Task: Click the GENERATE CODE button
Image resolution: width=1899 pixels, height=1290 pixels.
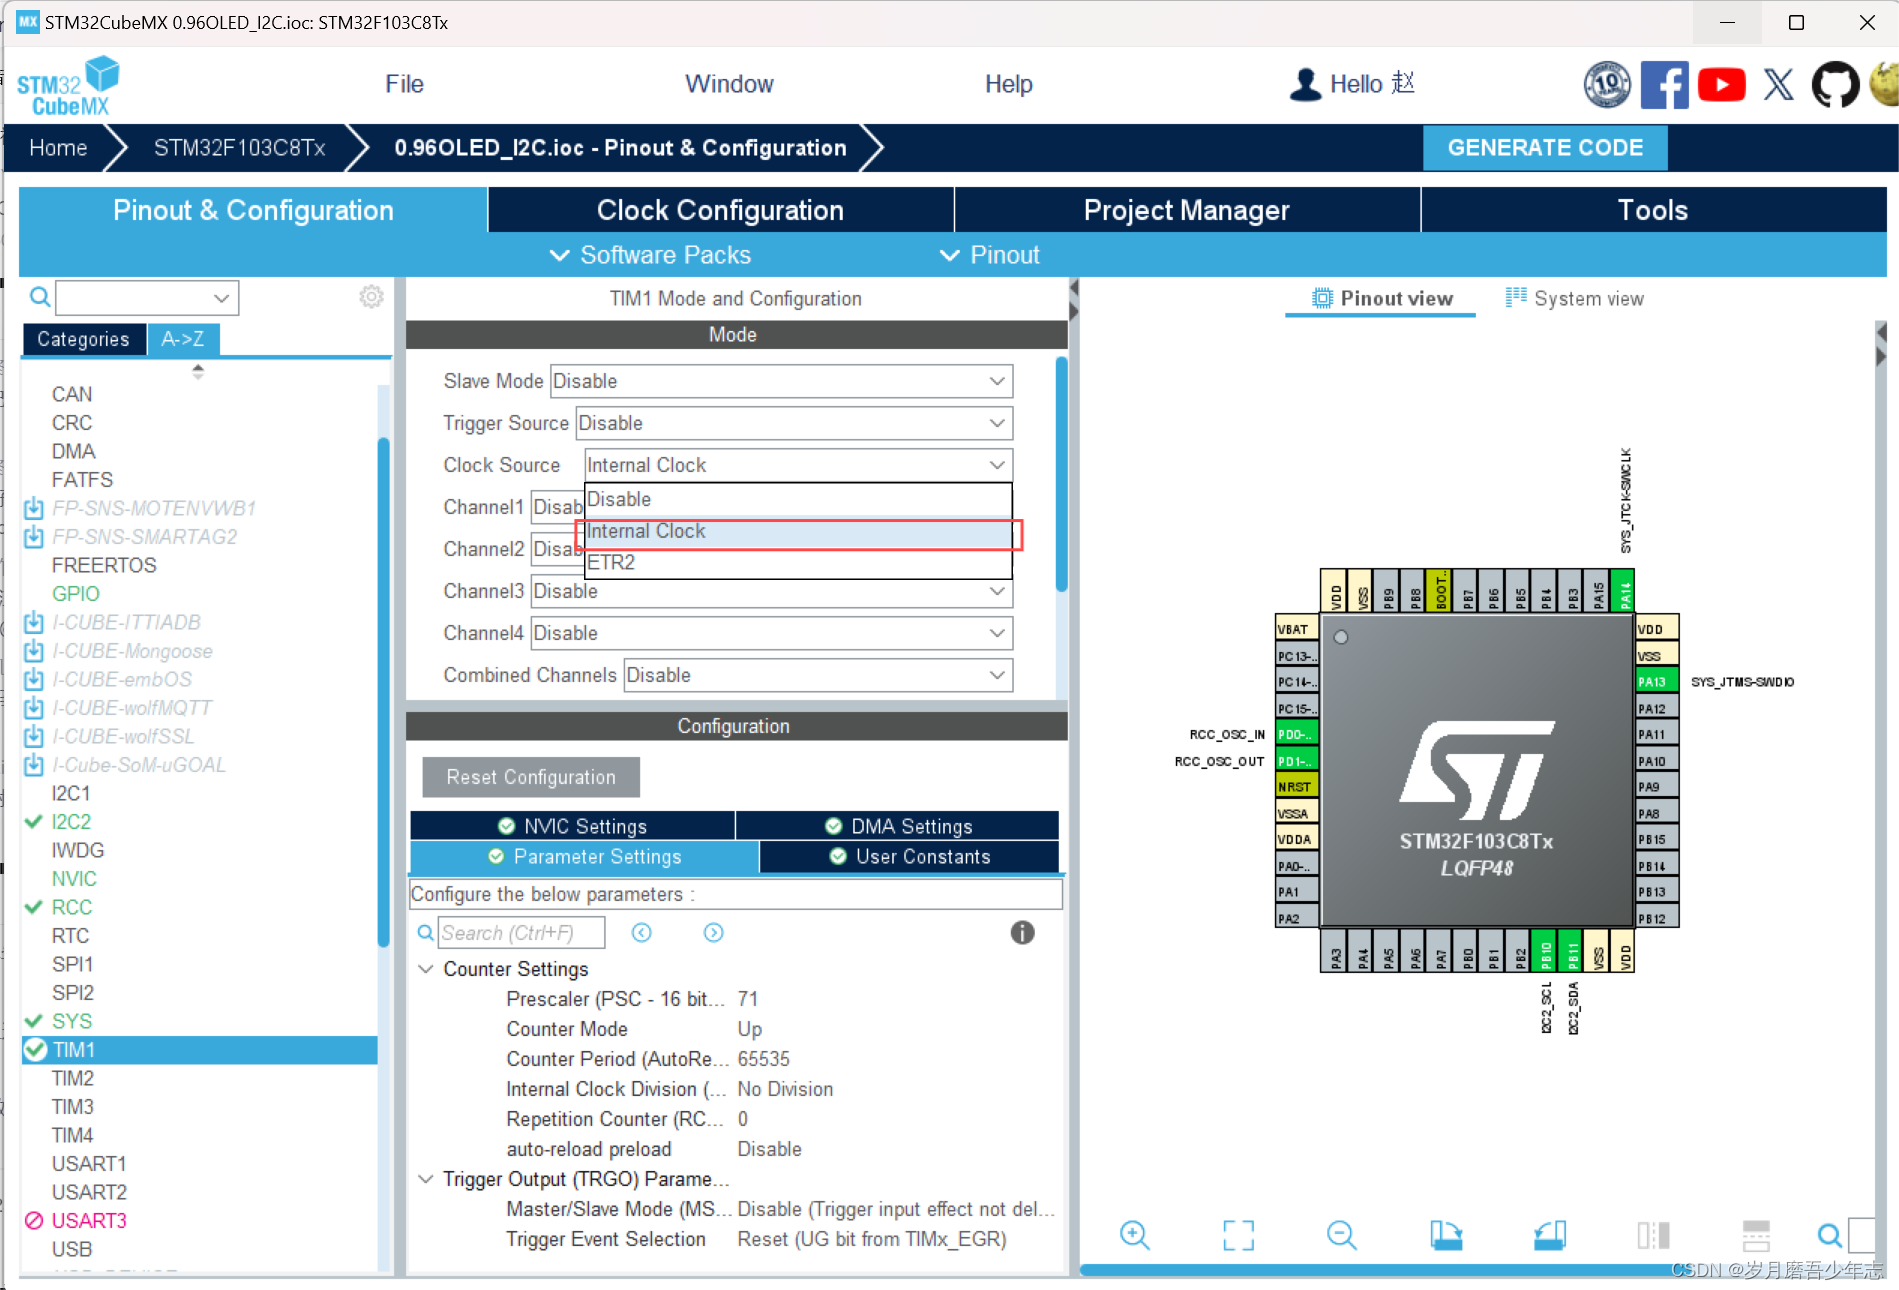Action: click(1545, 148)
